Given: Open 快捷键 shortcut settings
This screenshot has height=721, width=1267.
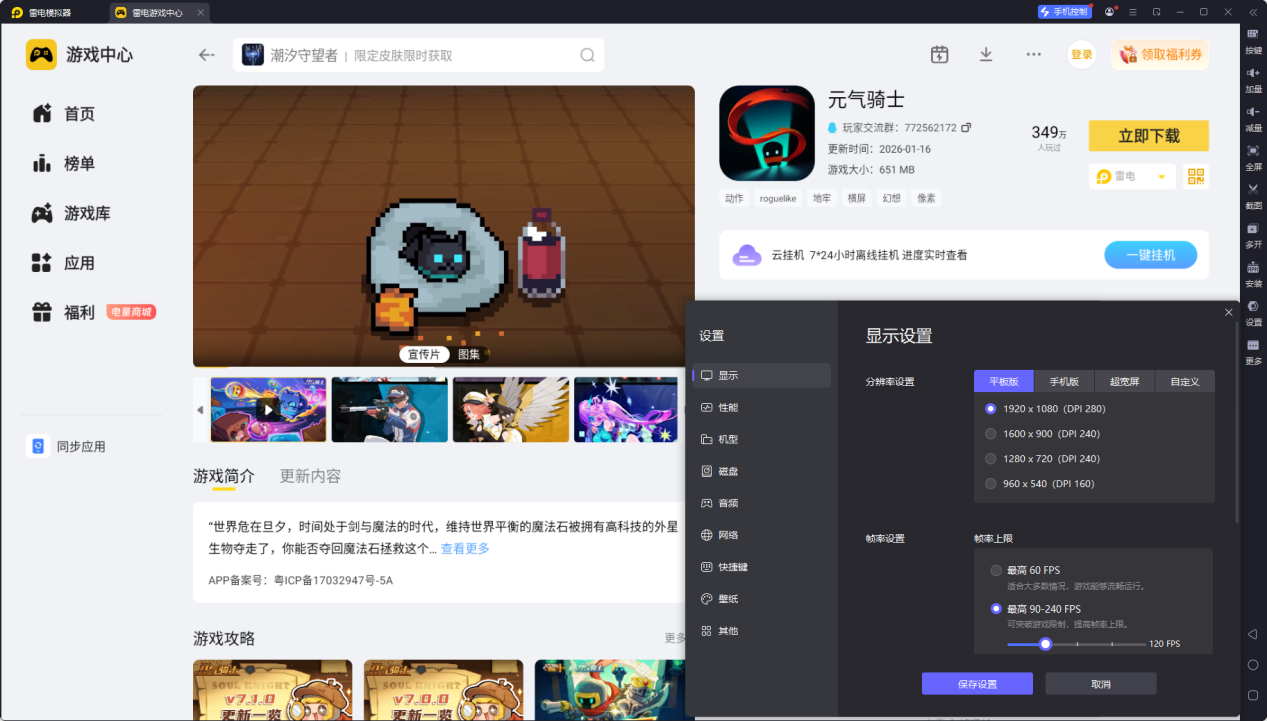Looking at the screenshot, I should point(761,567).
